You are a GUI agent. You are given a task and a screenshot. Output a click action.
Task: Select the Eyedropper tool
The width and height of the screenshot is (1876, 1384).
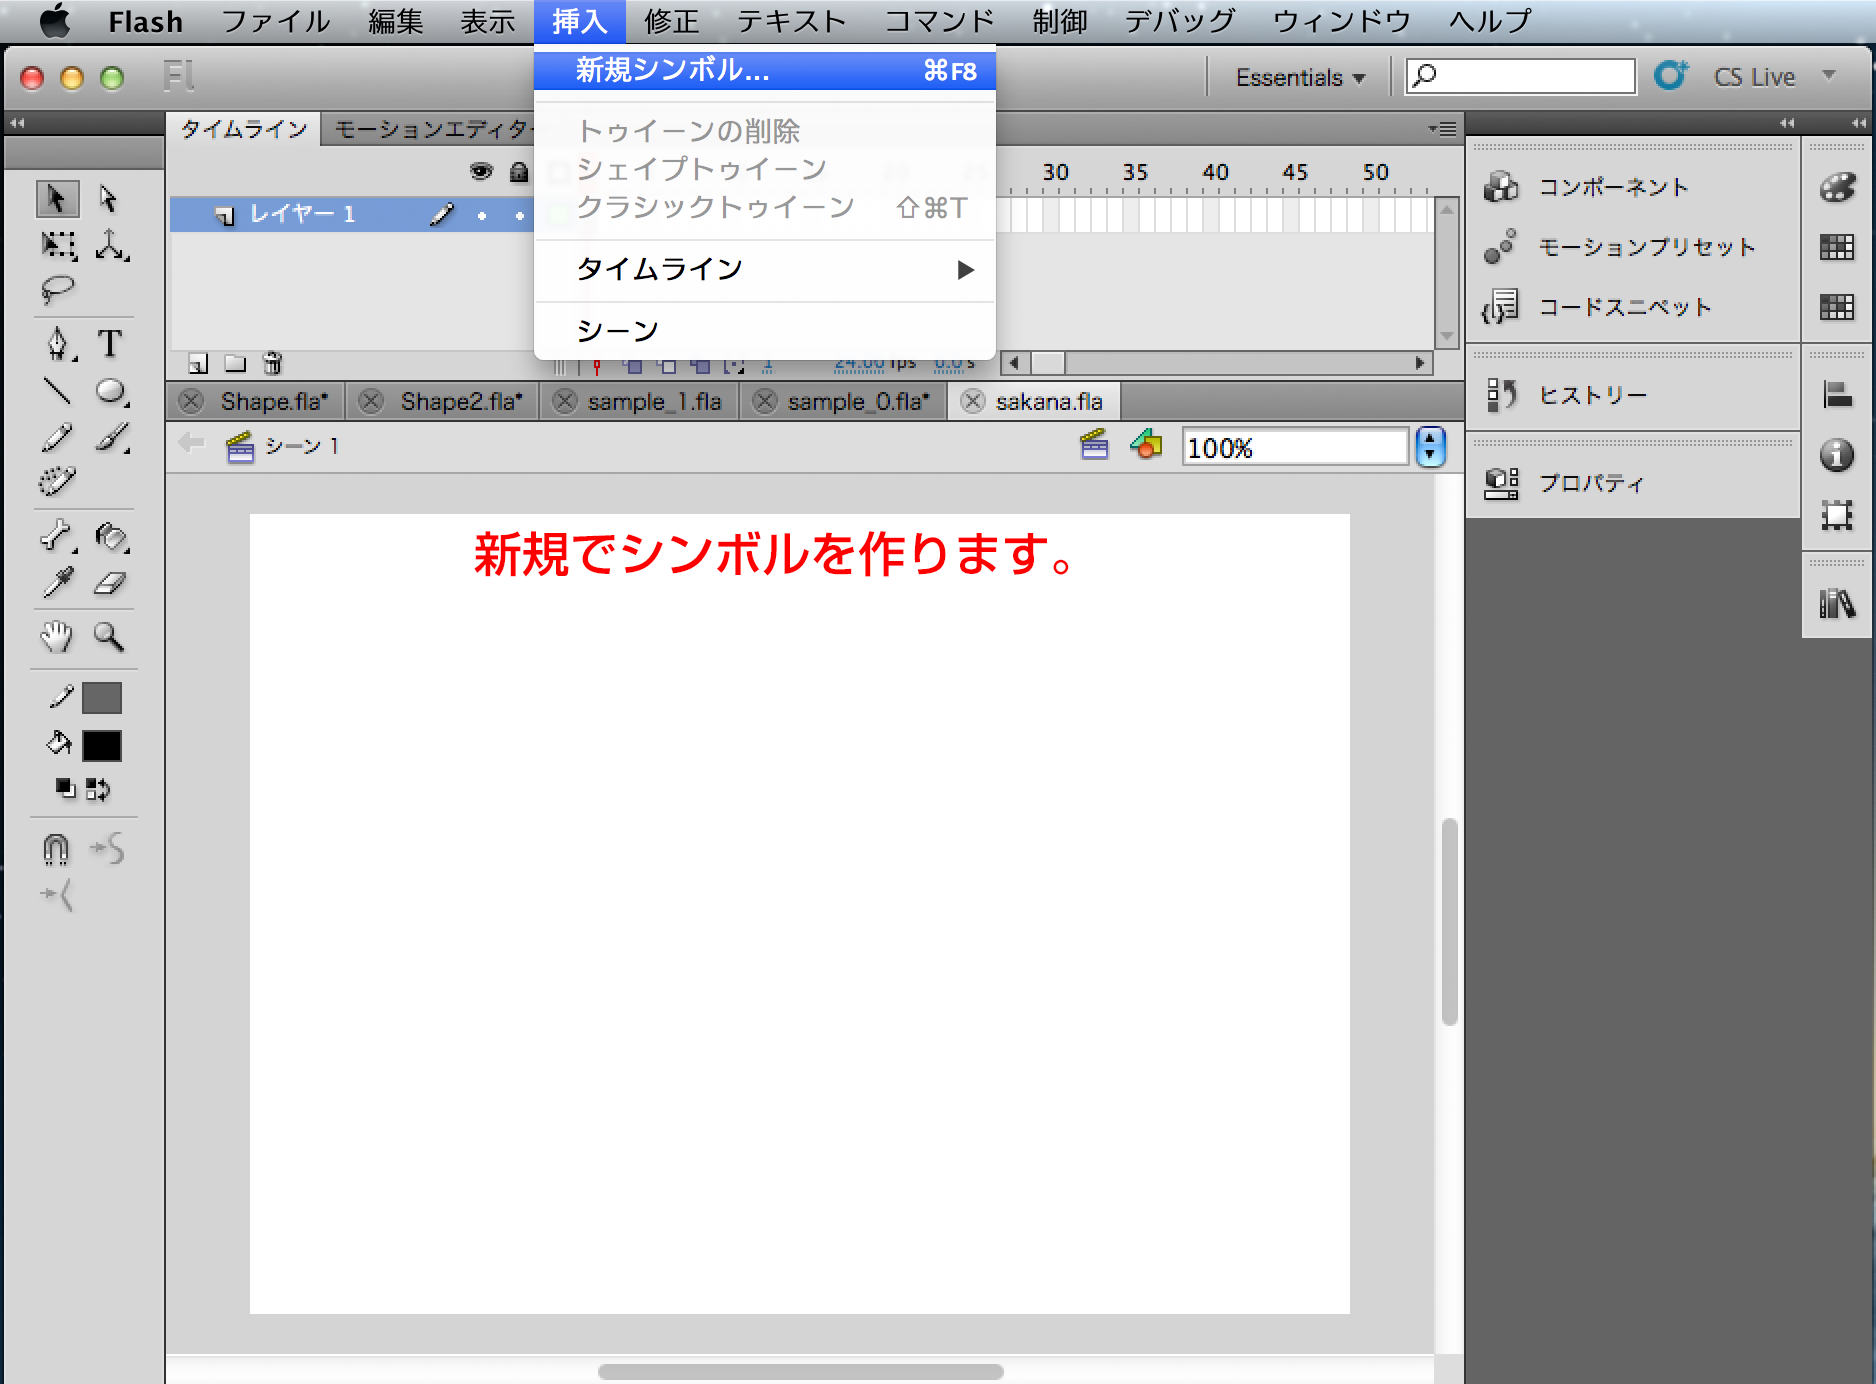click(58, 584)
